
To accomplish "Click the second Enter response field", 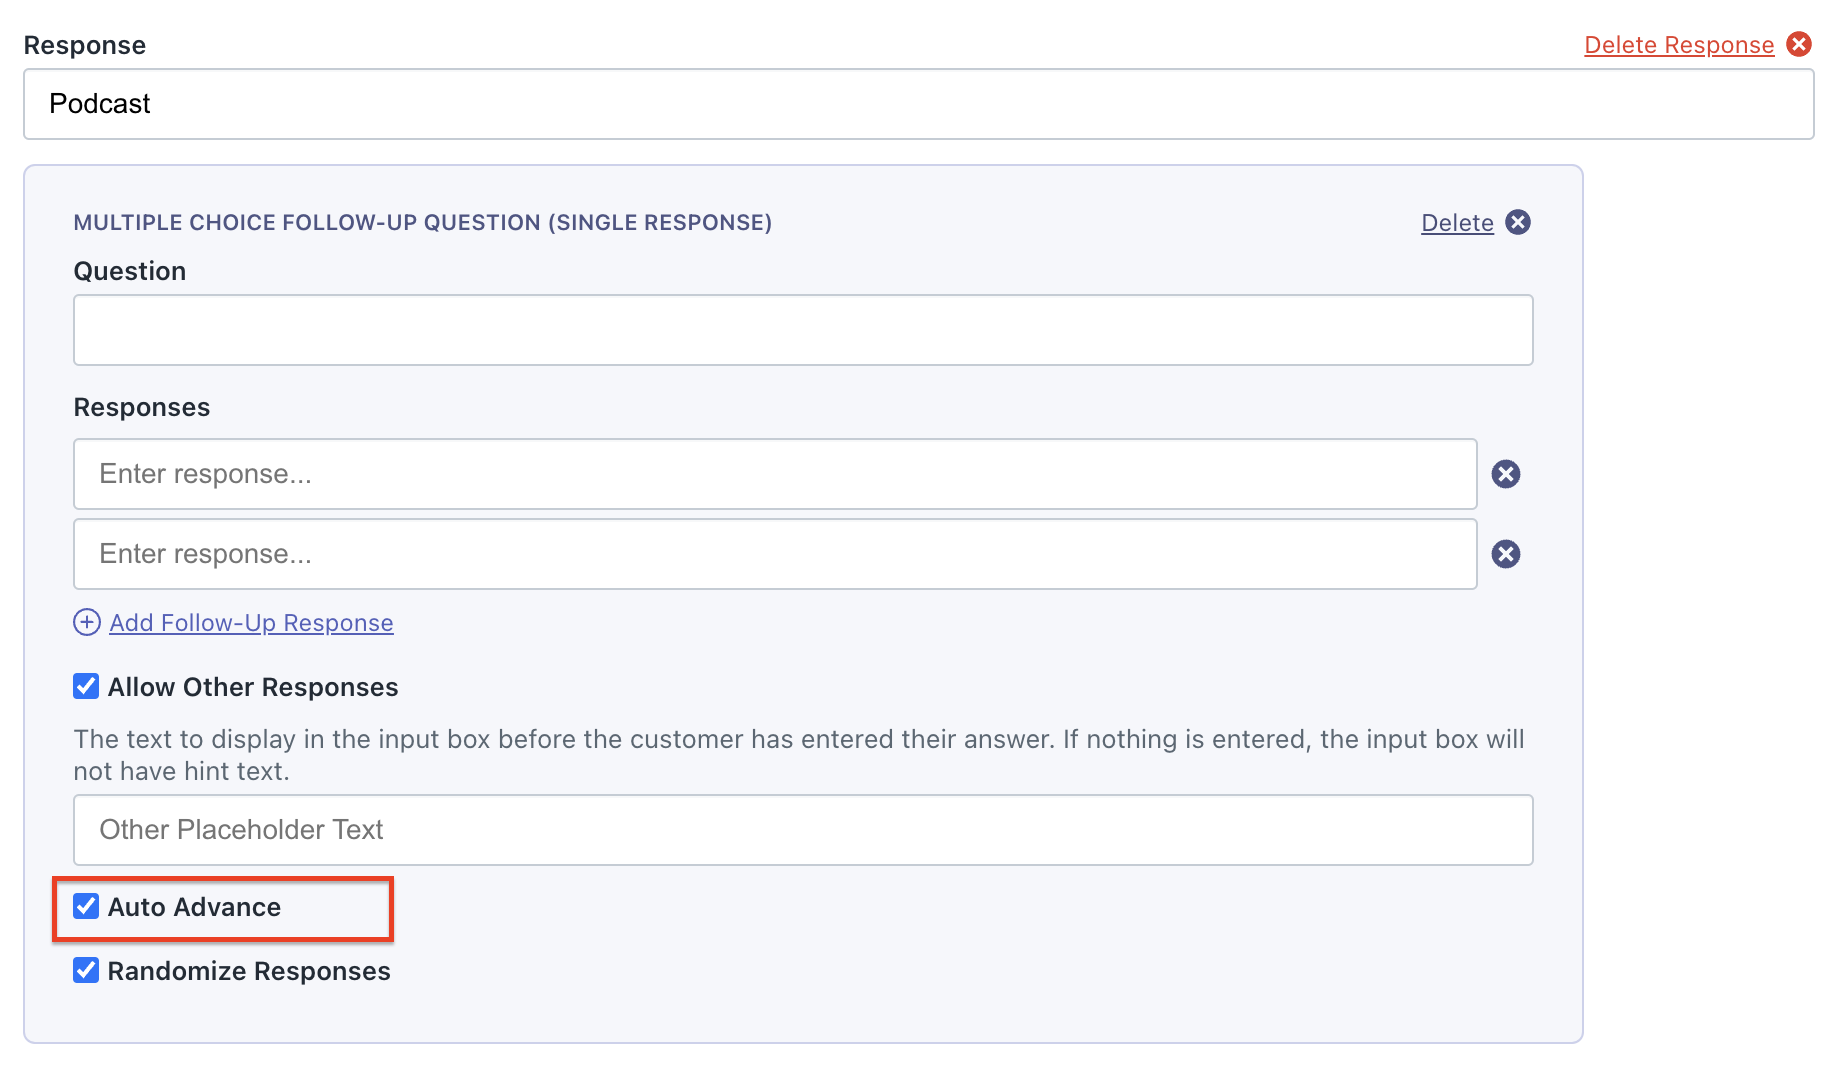I will tap(775, 554).
